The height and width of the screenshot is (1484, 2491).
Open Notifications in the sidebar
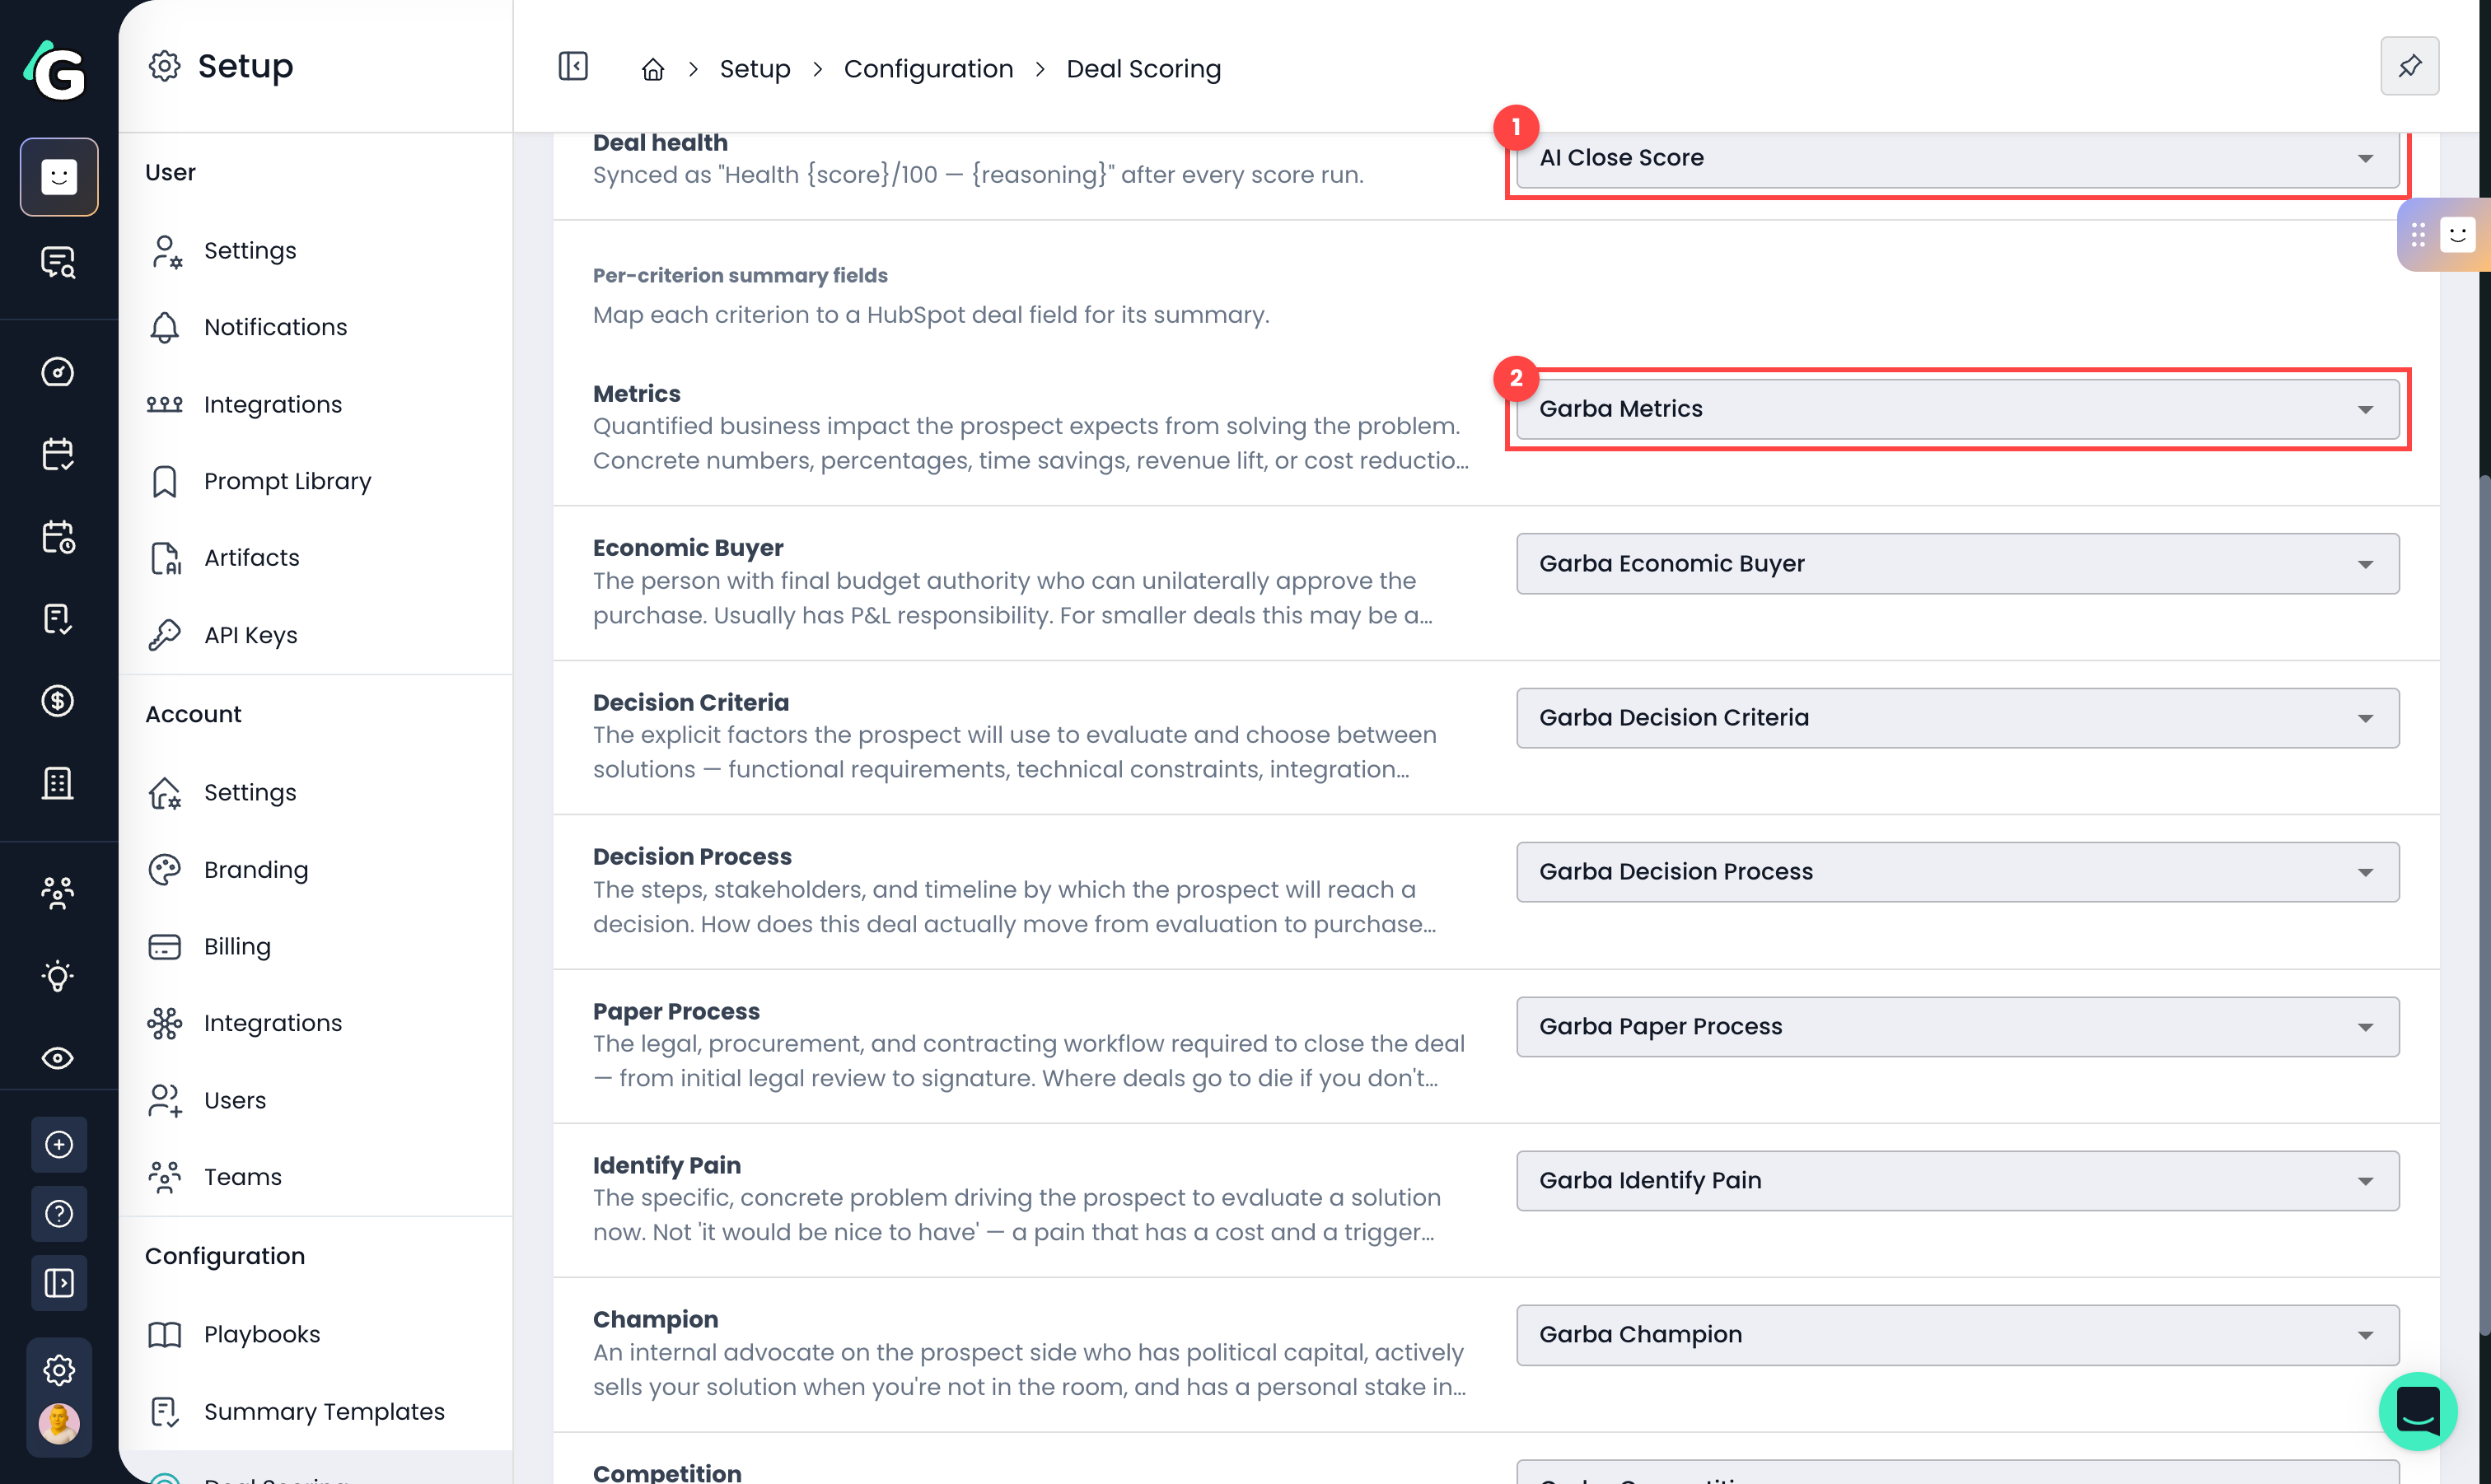[x=316, y=328]
